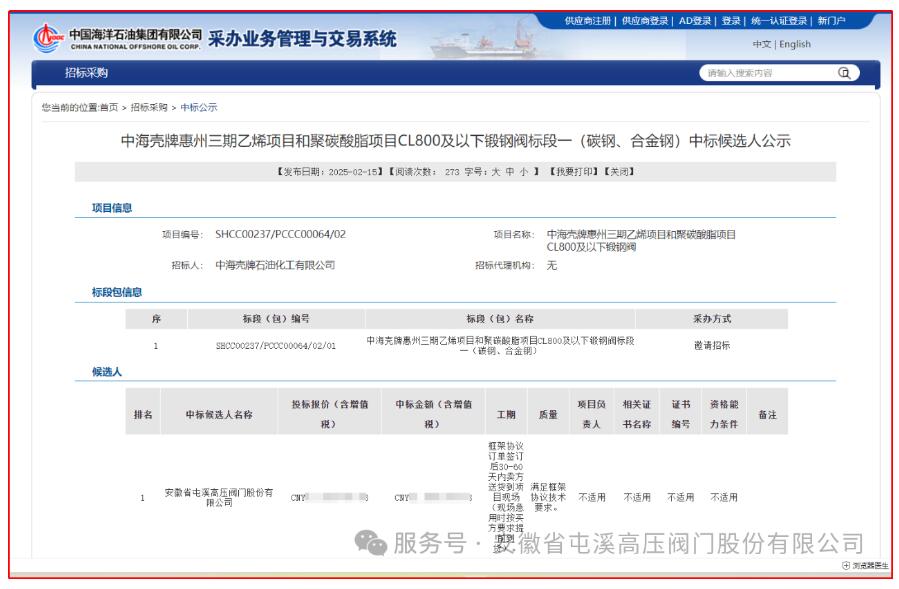Go to 中标公示 in breadcrumb
899x589 pixels.
coord(199,107)
